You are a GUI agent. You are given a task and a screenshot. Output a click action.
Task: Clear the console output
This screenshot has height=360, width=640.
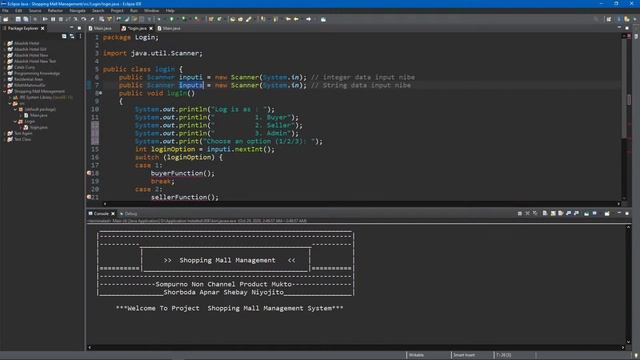point(545,213)
